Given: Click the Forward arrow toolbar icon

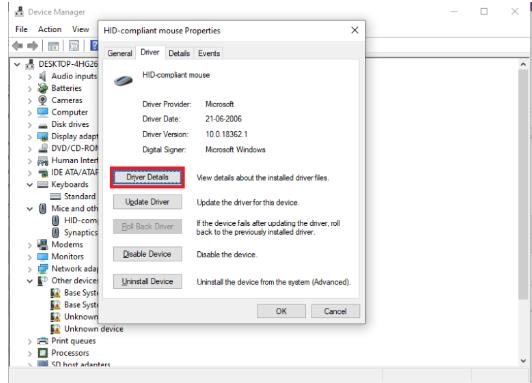Looking at the screenshot, I should coord(33,45).
